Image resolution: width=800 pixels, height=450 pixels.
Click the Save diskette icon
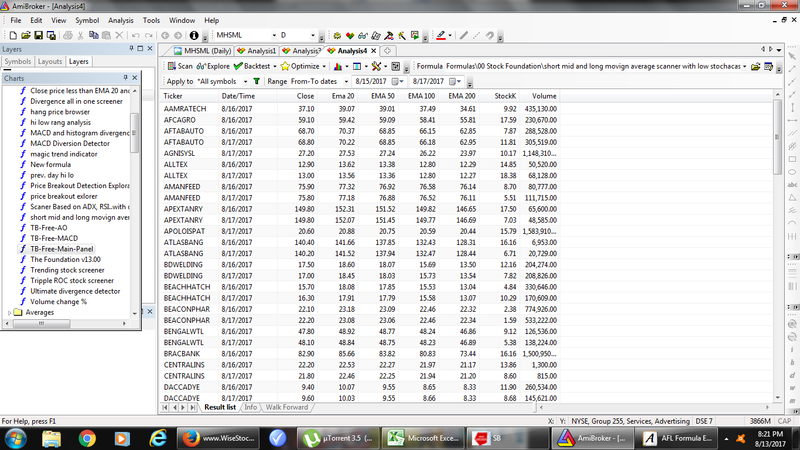click(x=38, y=35)
